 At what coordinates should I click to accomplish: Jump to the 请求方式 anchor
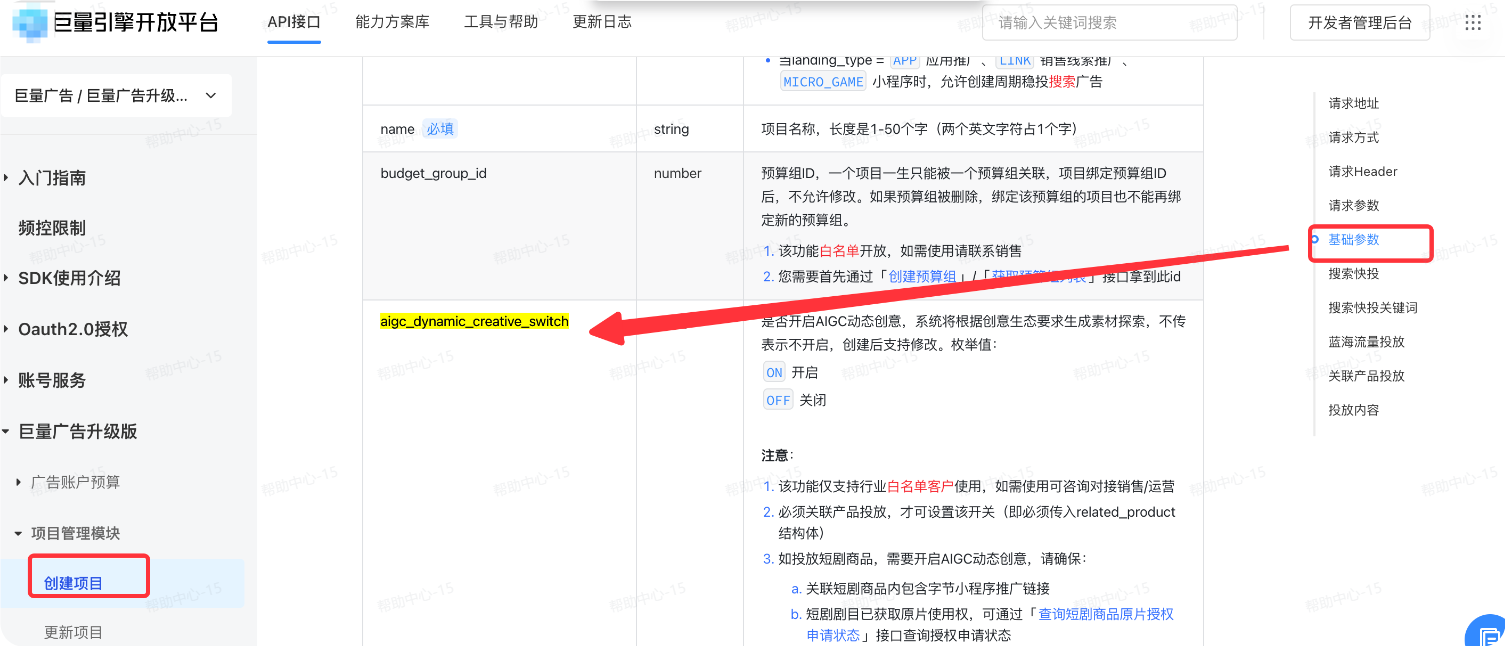1353,137
